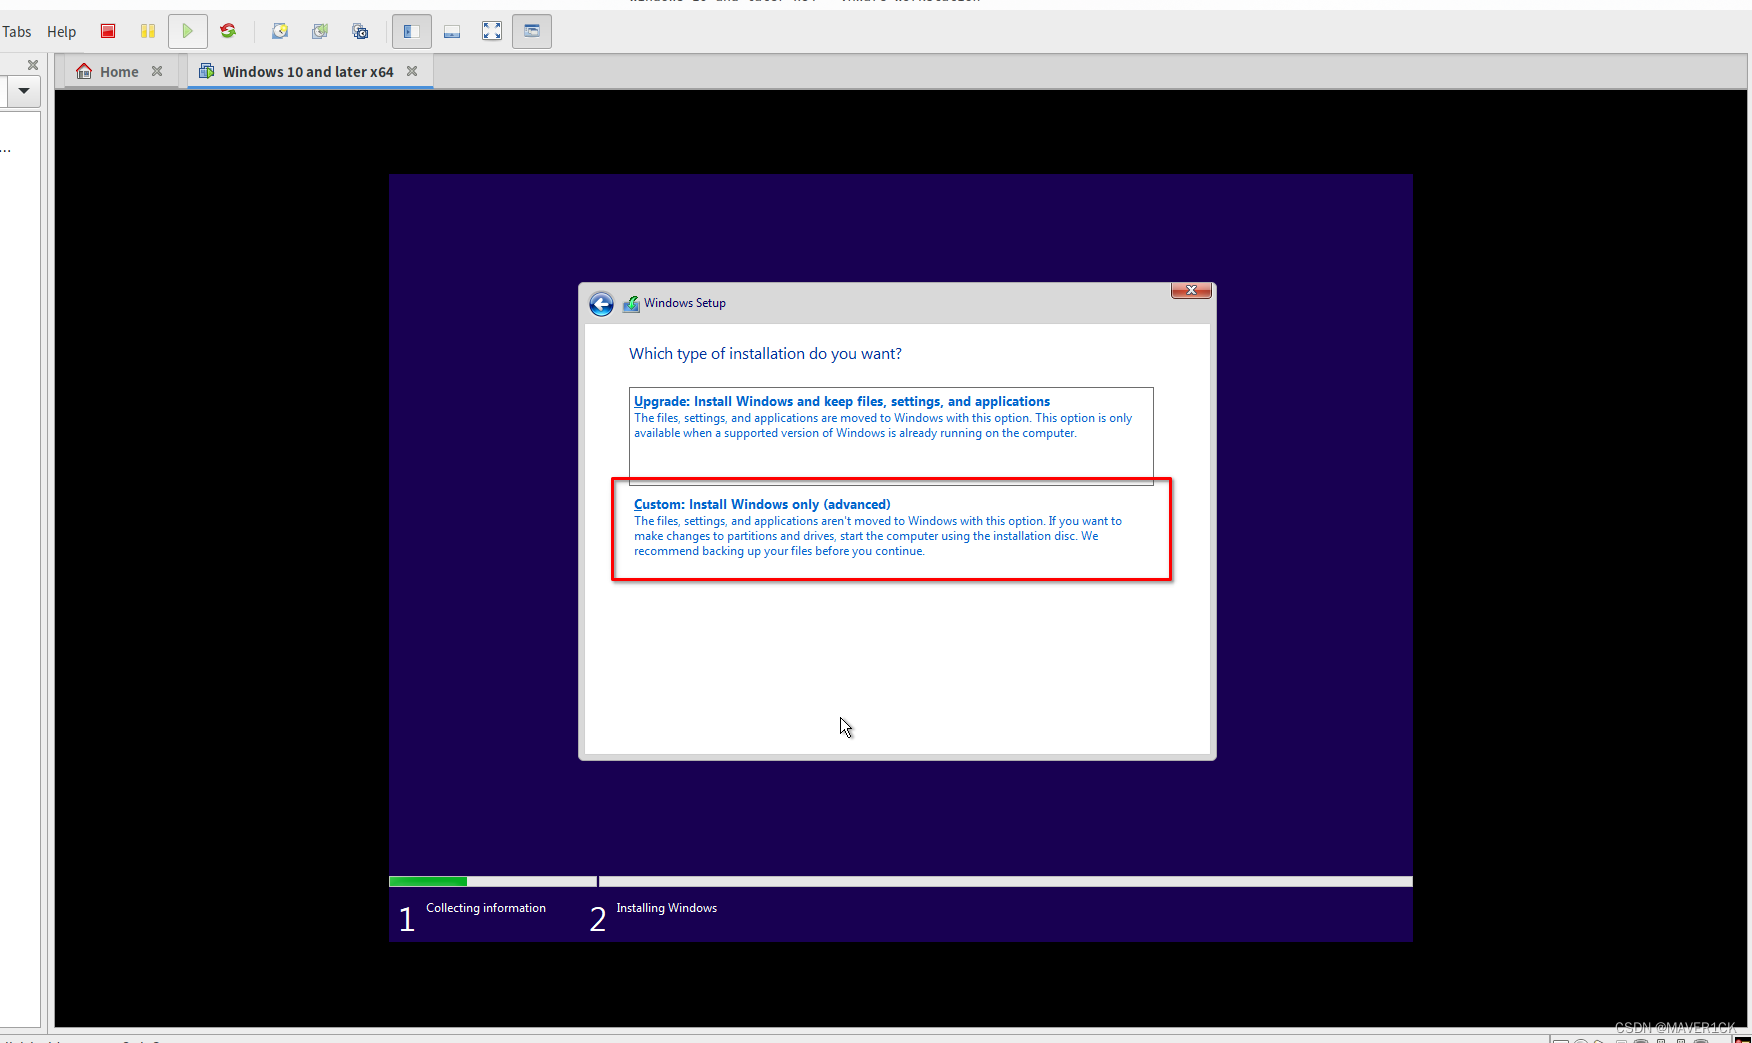
Task: Choose Custom: Install Windows only (advanced)
Action: (x=891, y=529)
